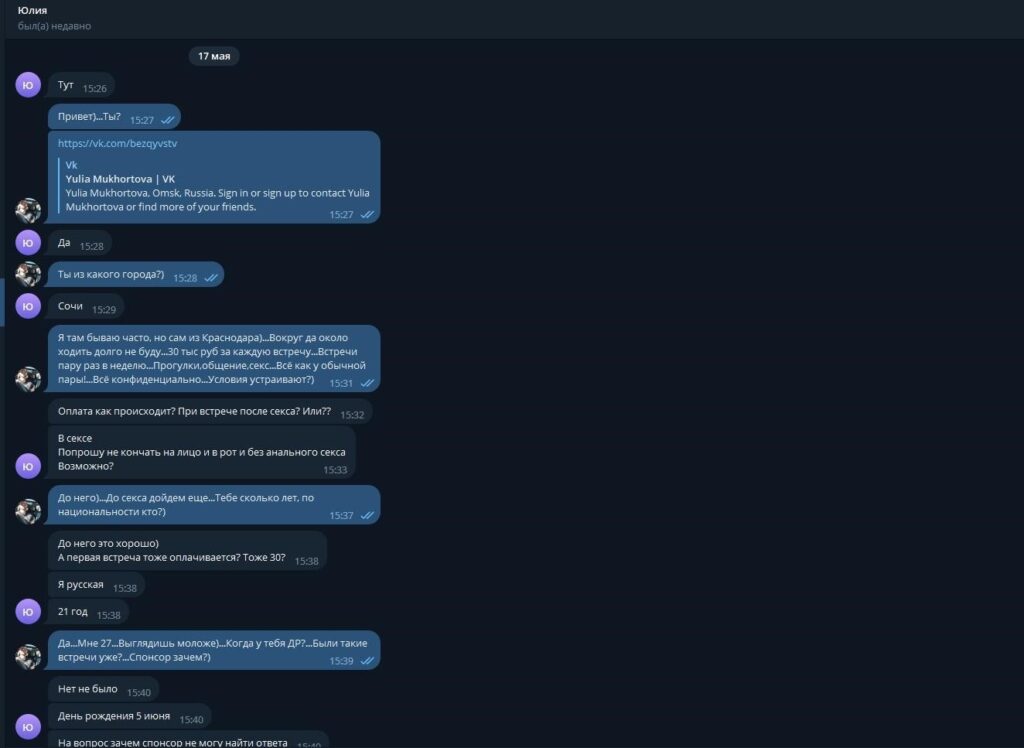1024x748 pixels.
Task: Select the Я русская message bubble
Action: (97, 585)
